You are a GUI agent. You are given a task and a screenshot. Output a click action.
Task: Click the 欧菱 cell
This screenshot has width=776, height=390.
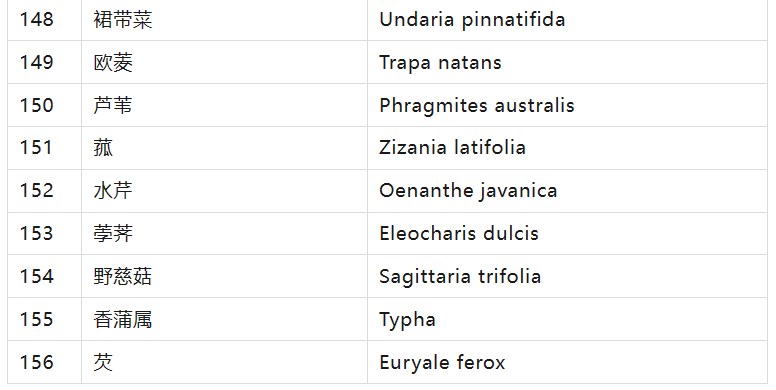tap(224, 62)
